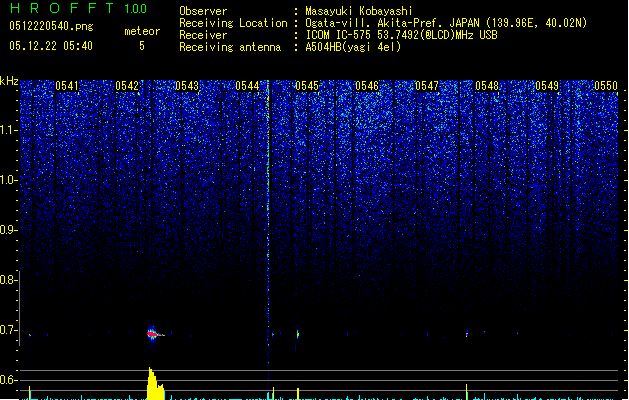Viewport: 629px width, 400px height.
Task: Click the 0544 time marker
Action: [x=247, y=86]
